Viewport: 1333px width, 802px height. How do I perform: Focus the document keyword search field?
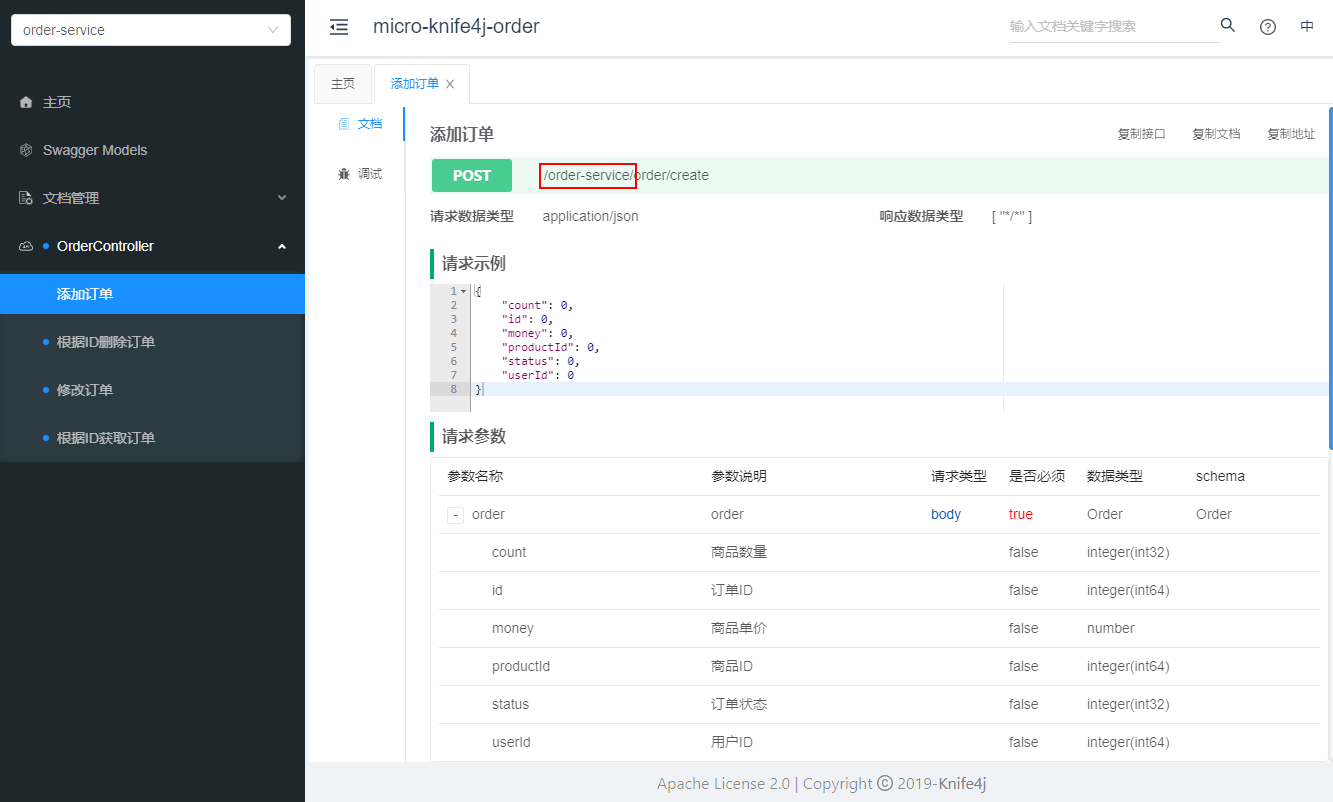pyautogui.click(x=1114, y=27)
